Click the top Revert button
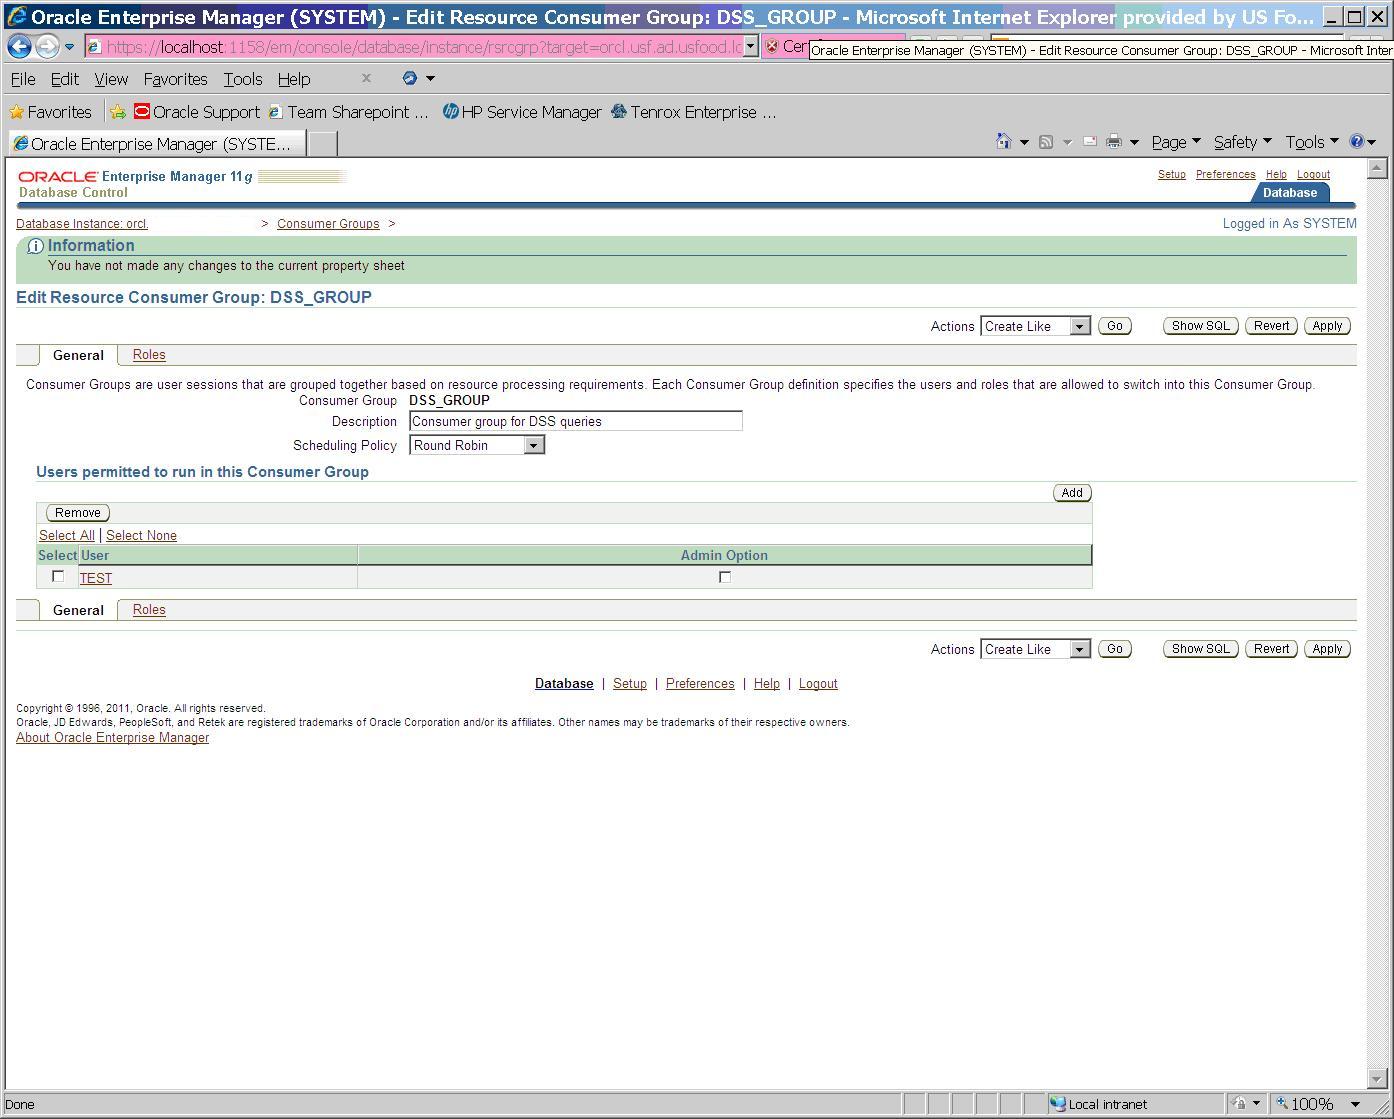The width and height of the screenshot is (1394, 1119). [1271, 326]
